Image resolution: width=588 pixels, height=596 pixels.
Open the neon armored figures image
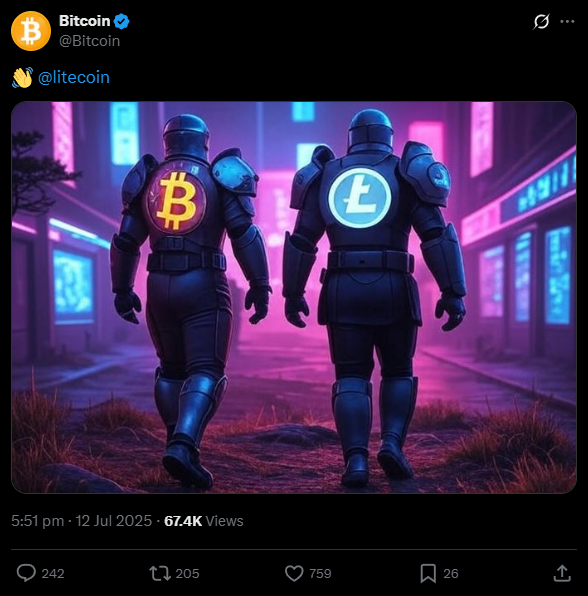click(x=294, y=297)
